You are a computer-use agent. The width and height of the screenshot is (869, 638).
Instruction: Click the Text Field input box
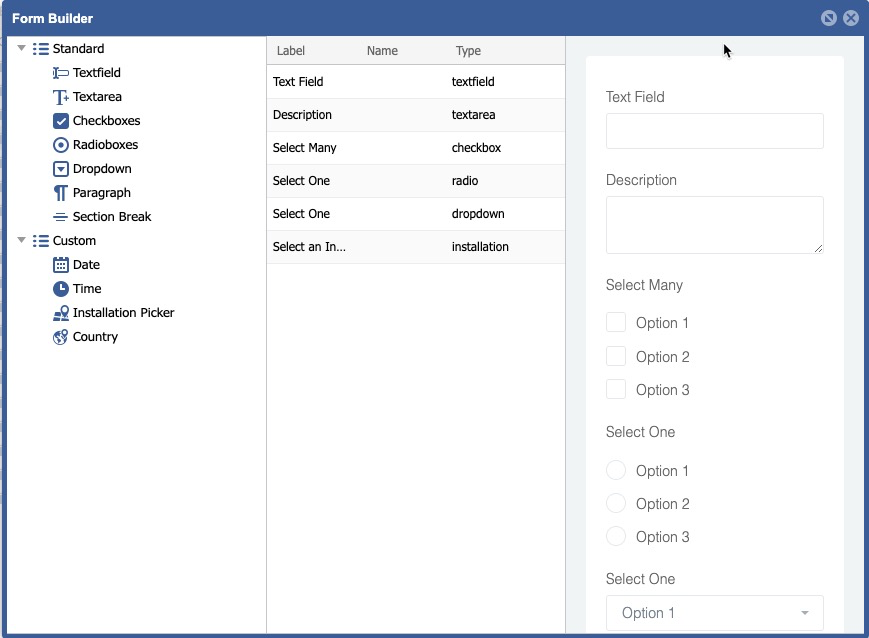pos(714,131)
